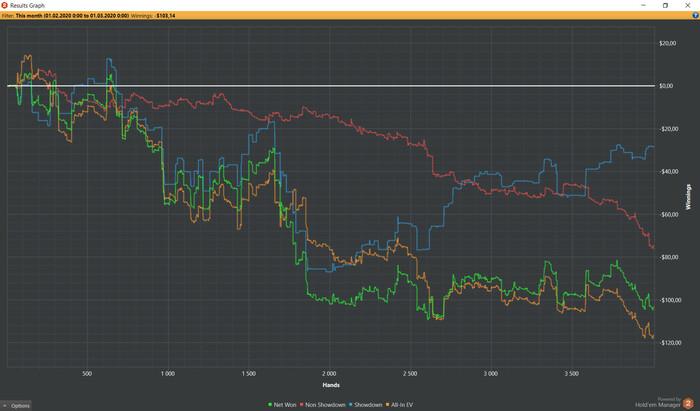The image size is (700, 411).
Task: Click the -$80,00 axis value
Action: (x=668, y=257)
